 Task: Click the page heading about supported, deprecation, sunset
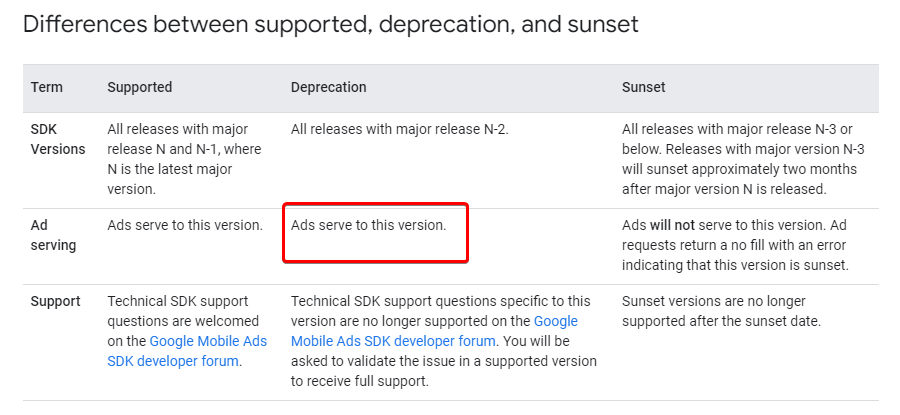coord(331,24)
